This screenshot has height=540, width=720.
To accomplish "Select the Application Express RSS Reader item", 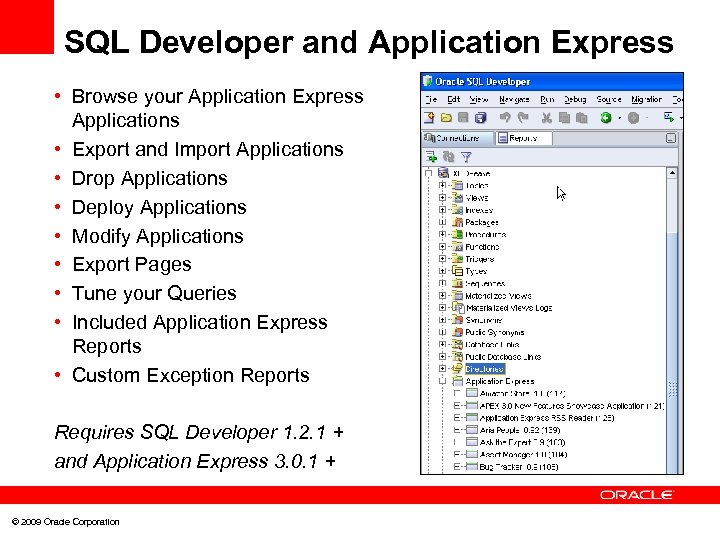I will [x=547, y=418].
